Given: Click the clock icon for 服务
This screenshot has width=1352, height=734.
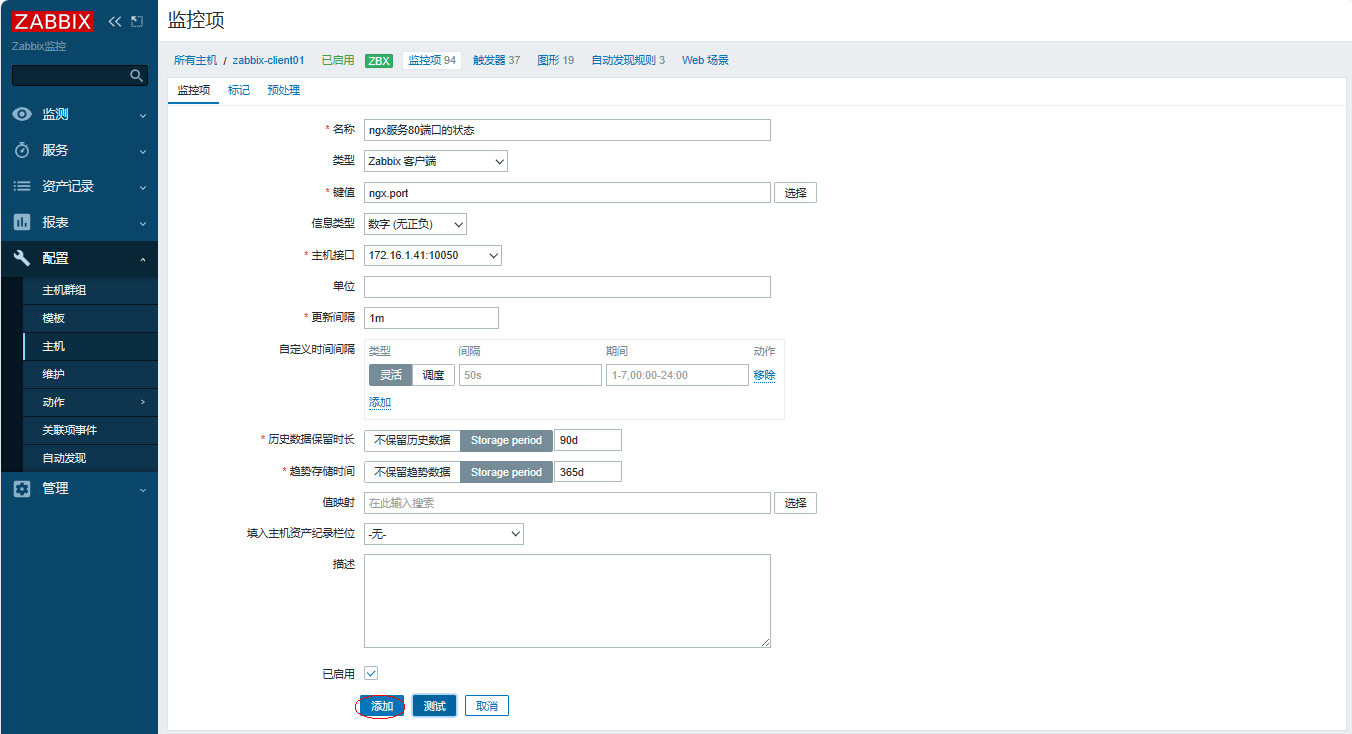Looking at the screenshot, I should [x=22, y=150].
